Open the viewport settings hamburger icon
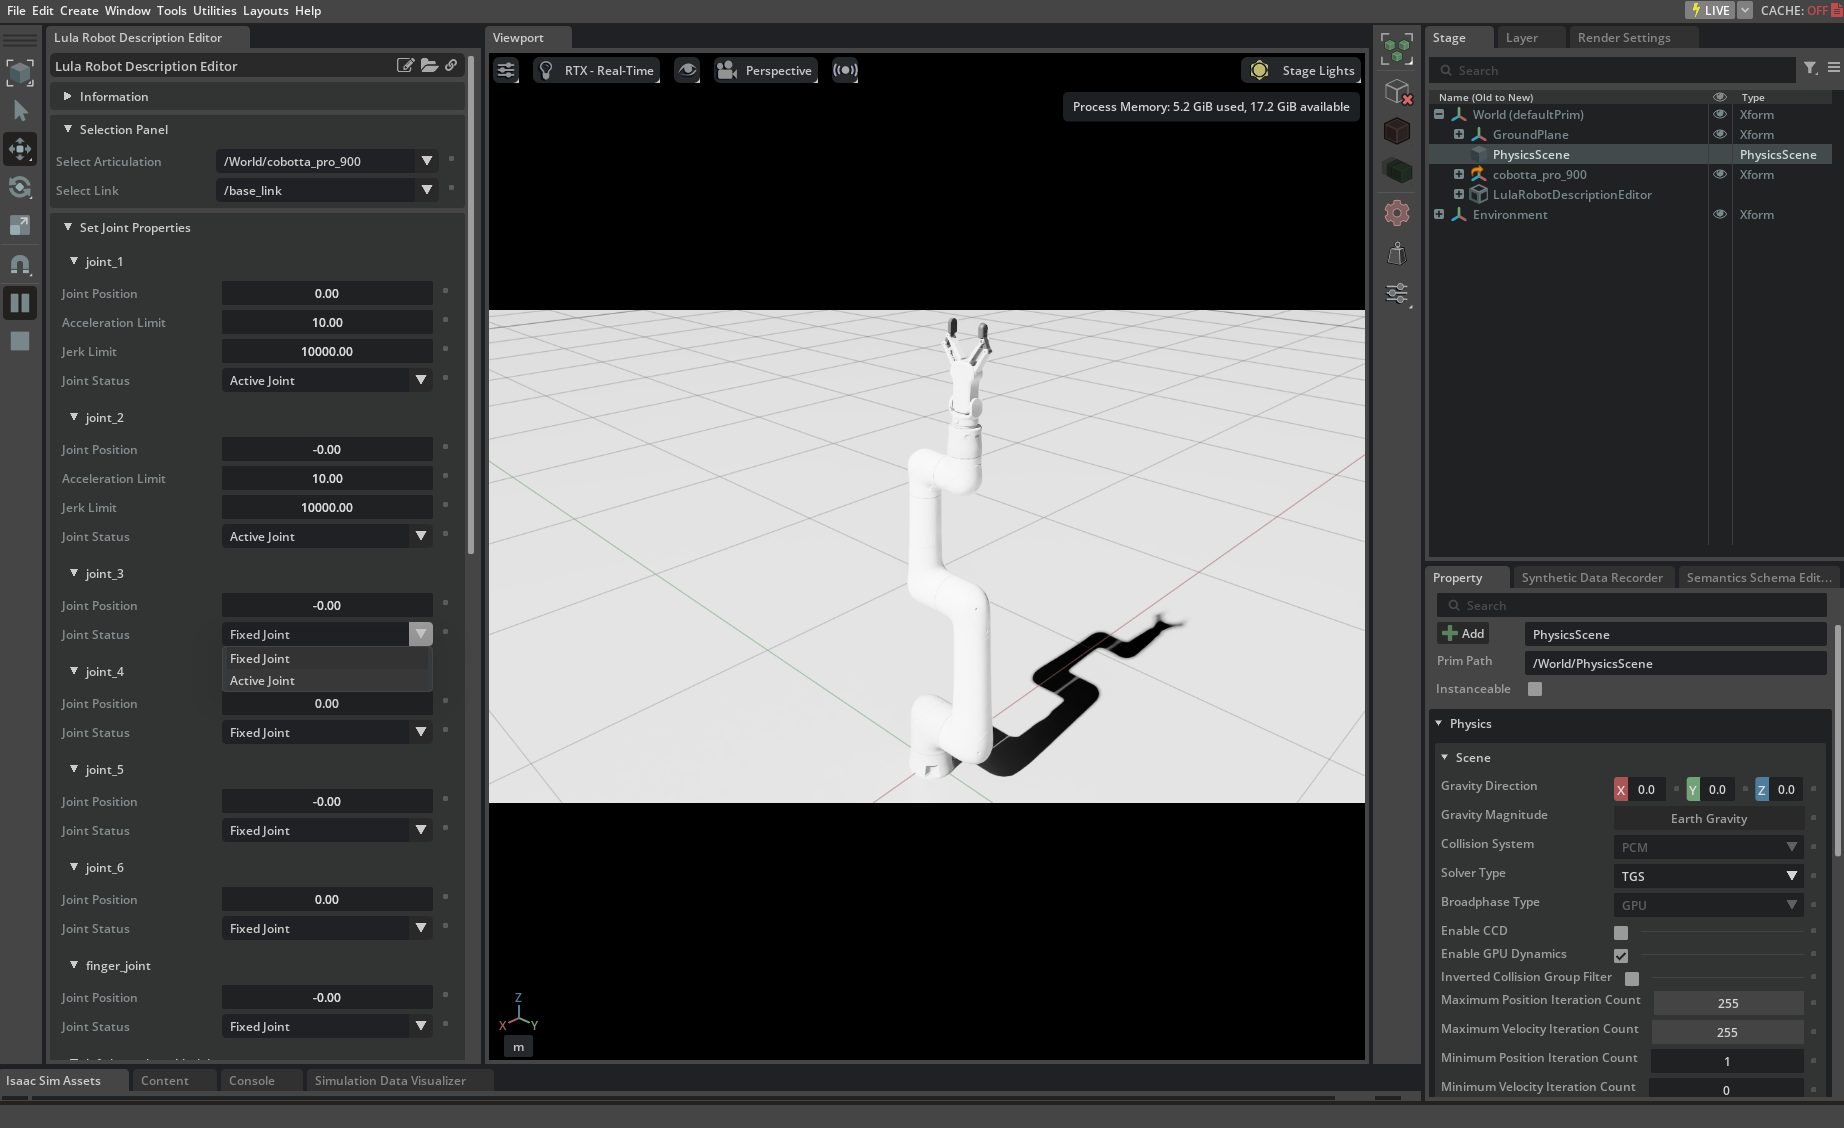Viewport: 1844px width, 1128px height. (x=506, y=70)
